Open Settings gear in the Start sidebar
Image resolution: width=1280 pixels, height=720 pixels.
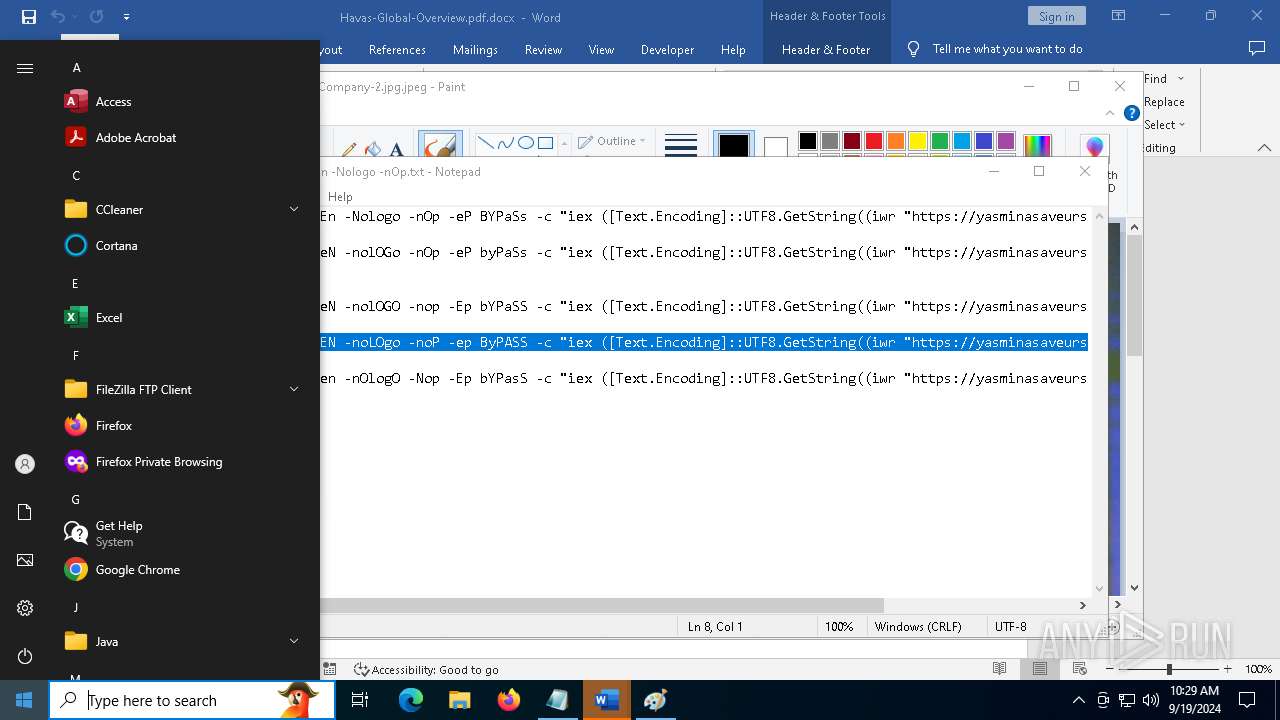tap(25, 608)
